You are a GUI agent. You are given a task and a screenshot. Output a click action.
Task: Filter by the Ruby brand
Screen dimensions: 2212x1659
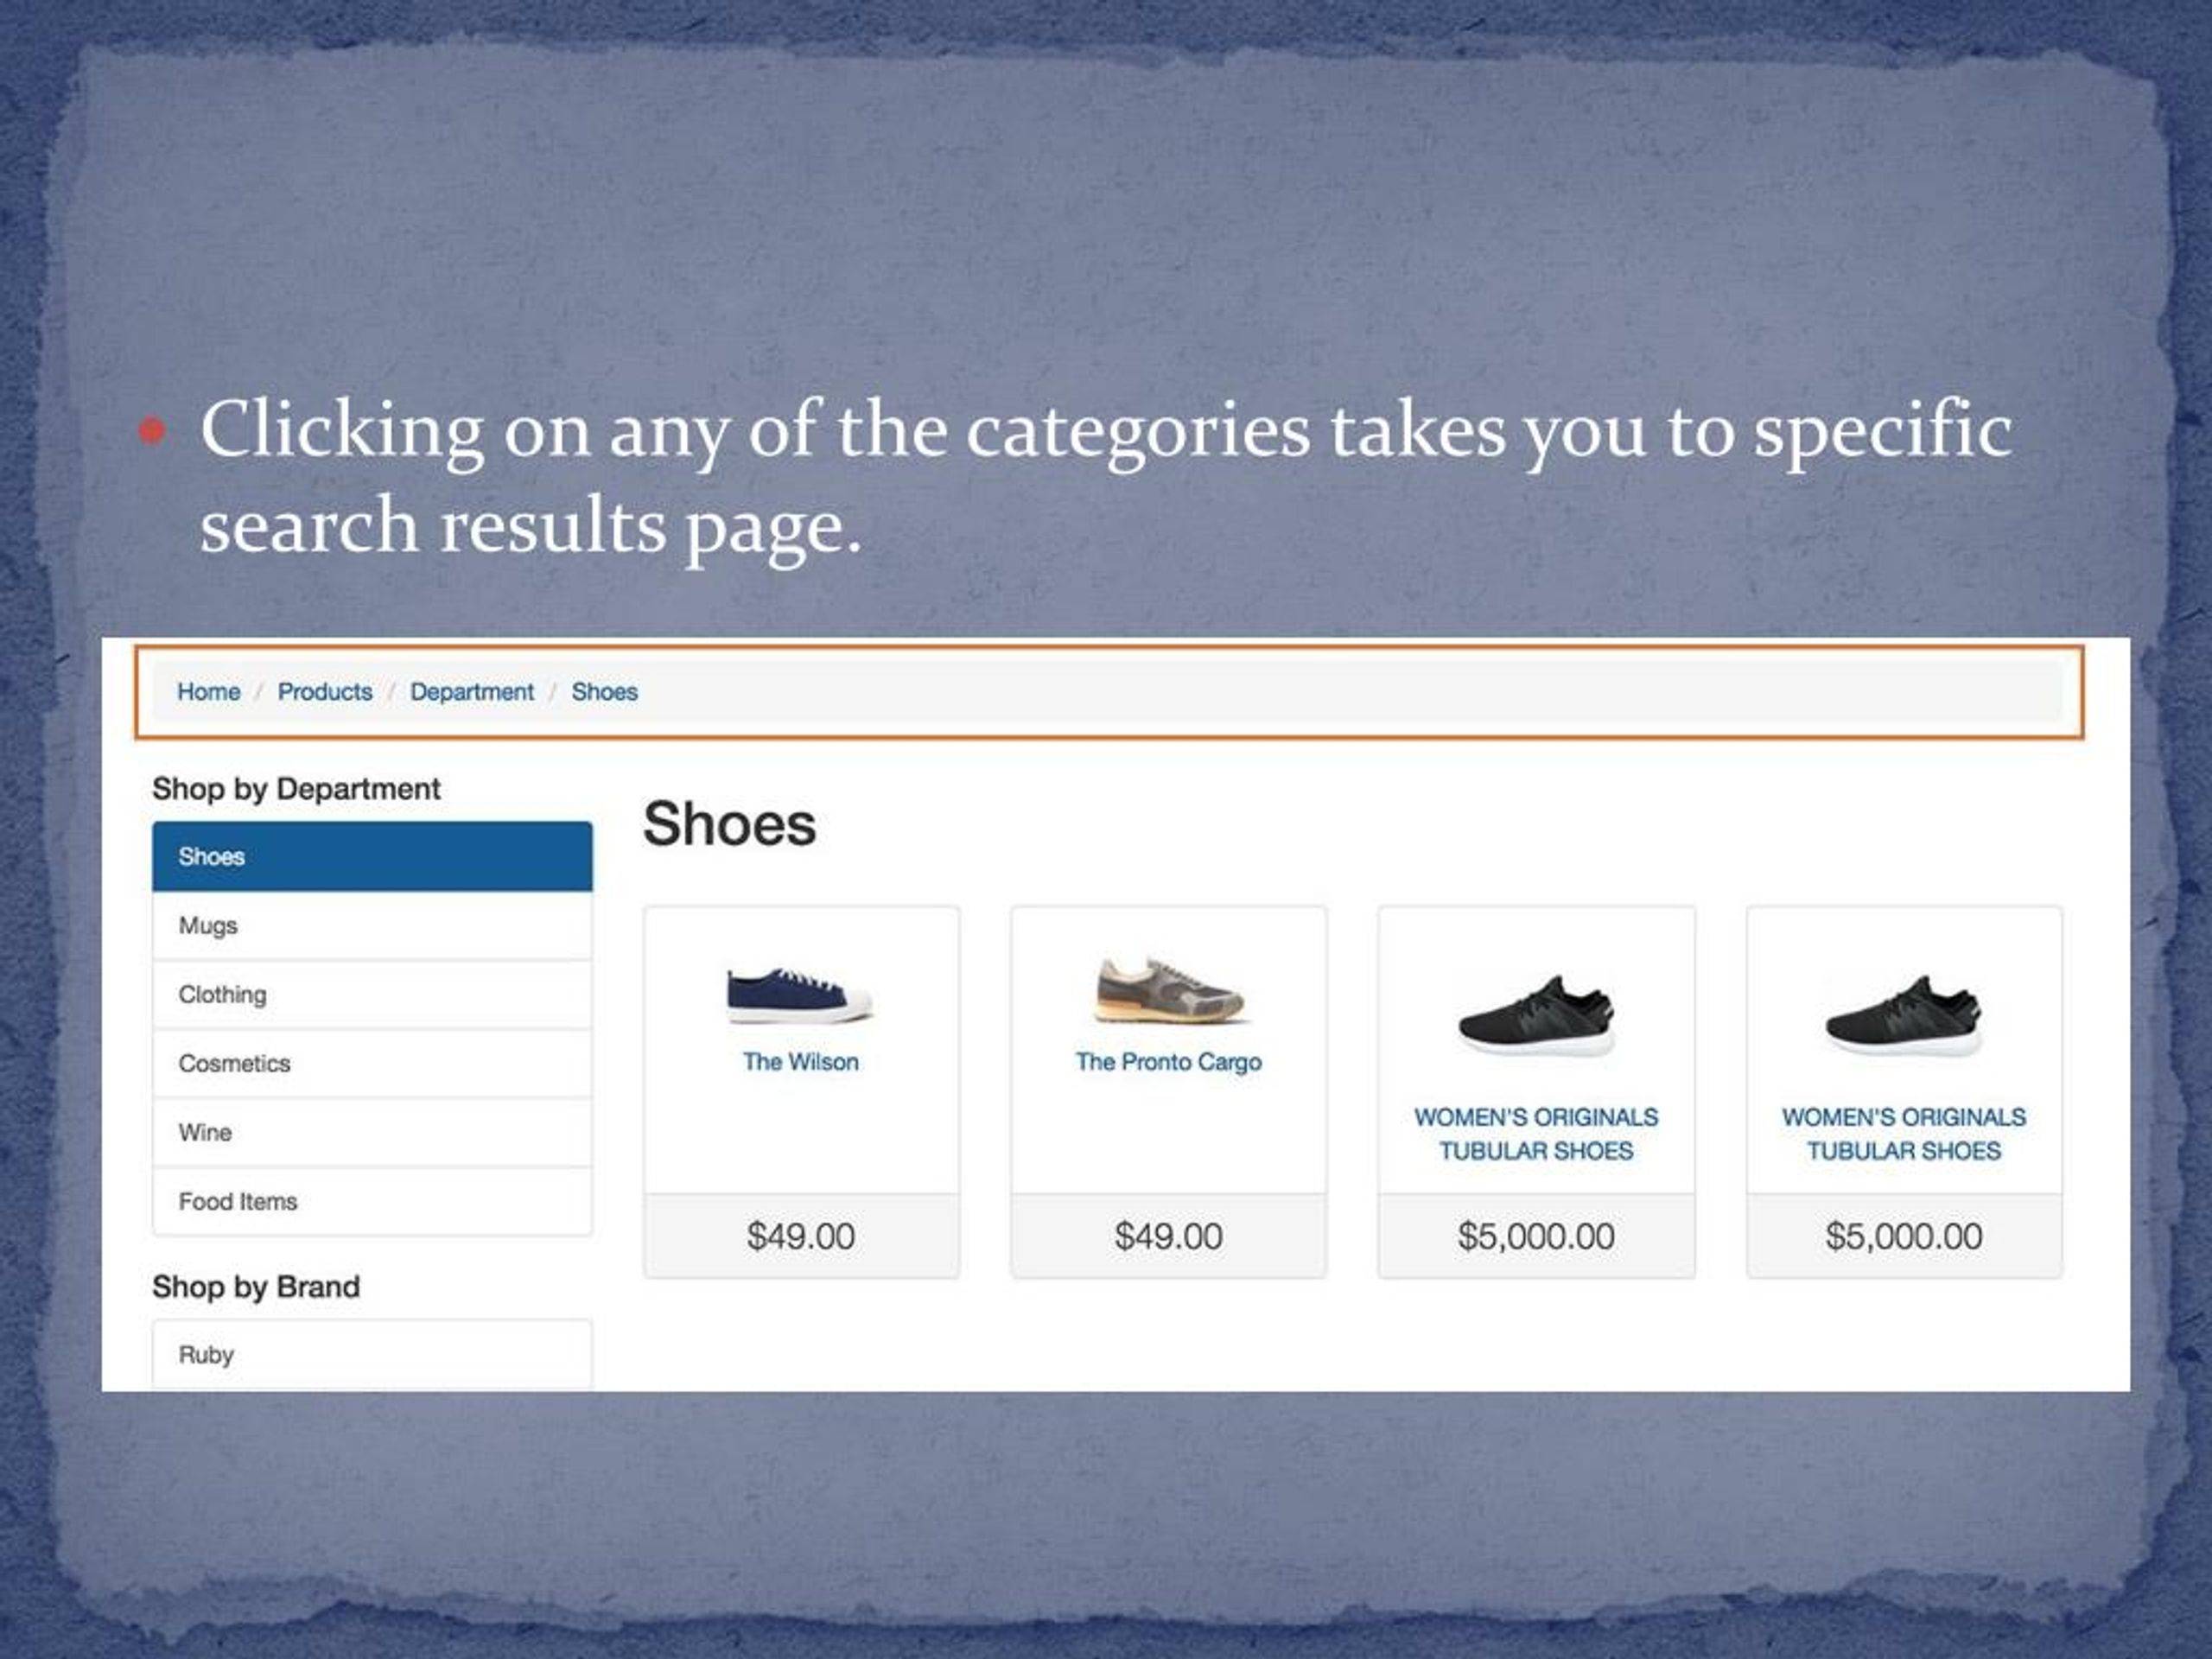(372, 1354)
